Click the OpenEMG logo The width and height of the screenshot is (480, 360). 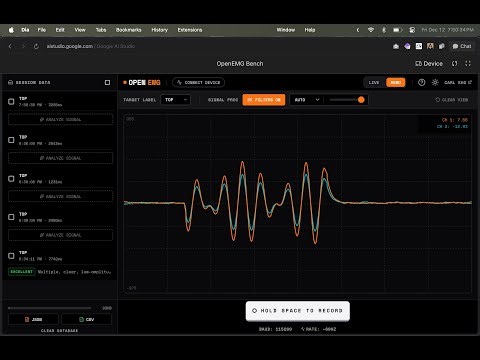(x=142, y=82)
